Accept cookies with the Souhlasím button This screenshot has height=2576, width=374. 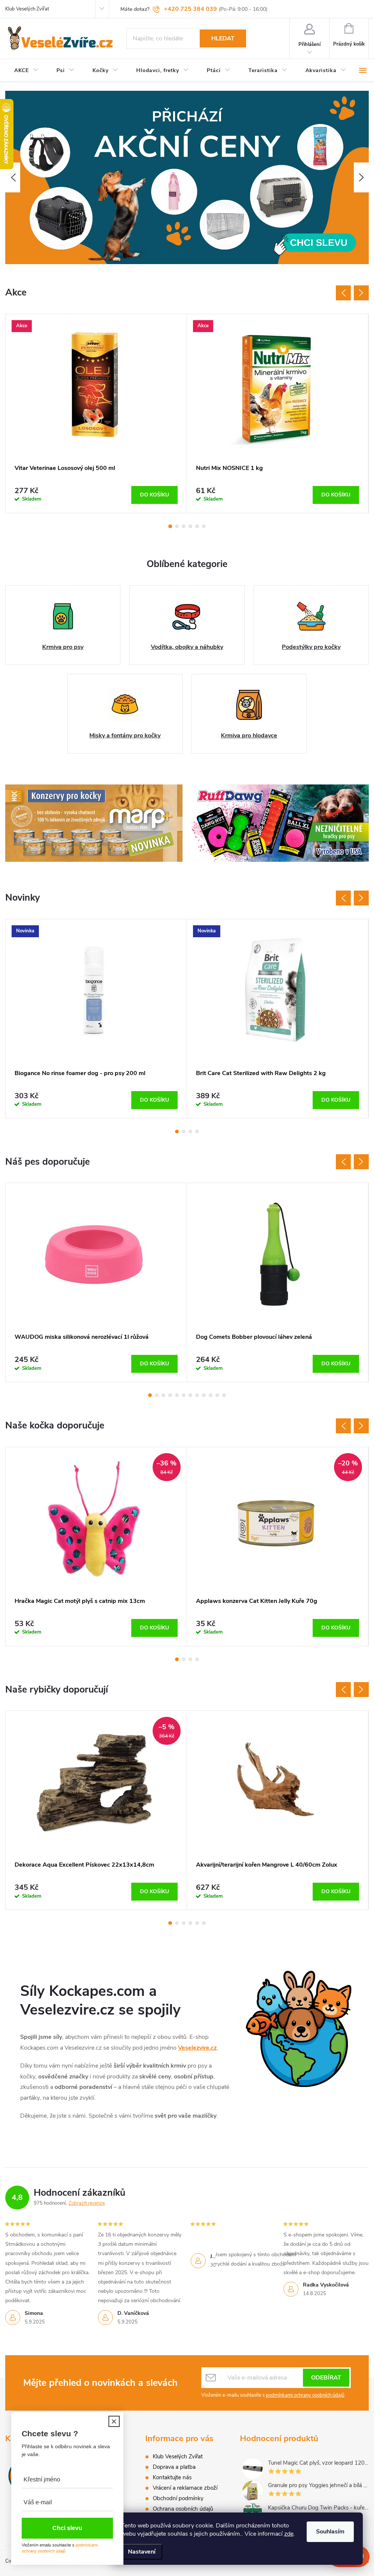click(x=330, y=2531)
